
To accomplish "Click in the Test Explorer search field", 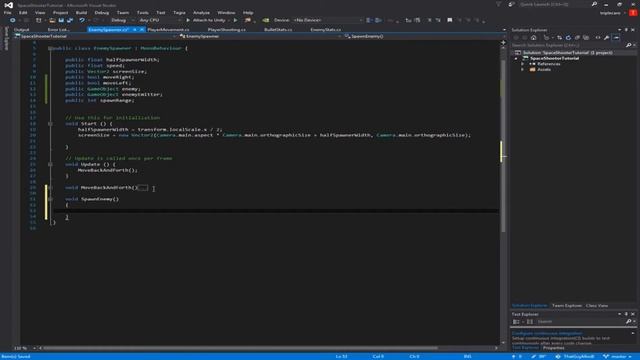I will click(580, 322).
